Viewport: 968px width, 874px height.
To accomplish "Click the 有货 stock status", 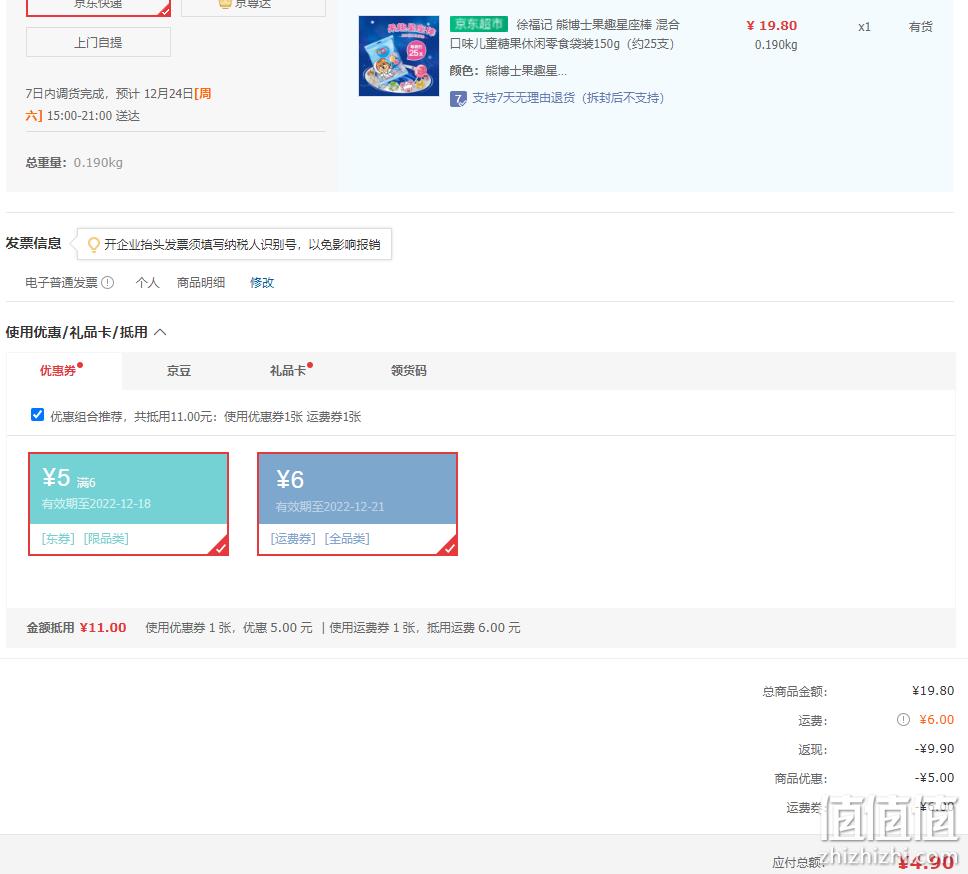I will pyautogui.click(x=920, y=27).
